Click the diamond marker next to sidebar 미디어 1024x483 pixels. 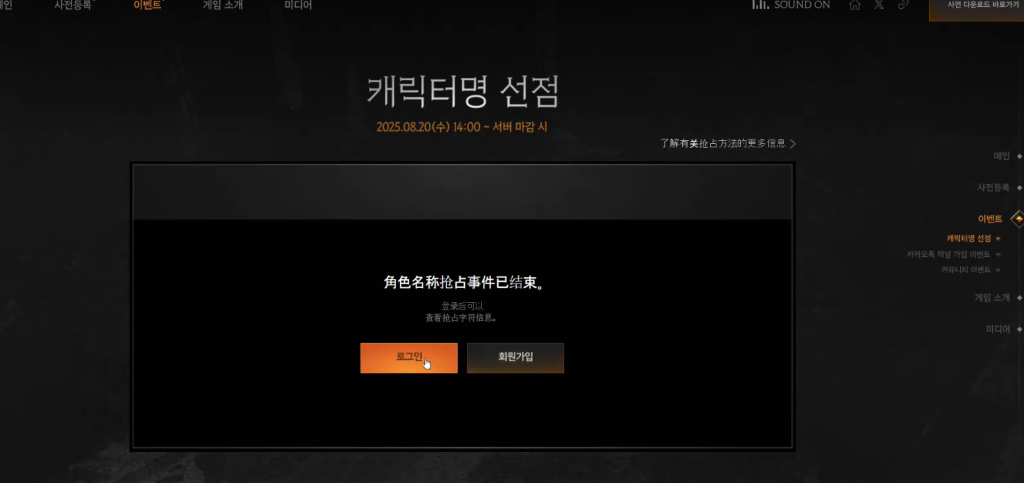[x=1019, y=329]
